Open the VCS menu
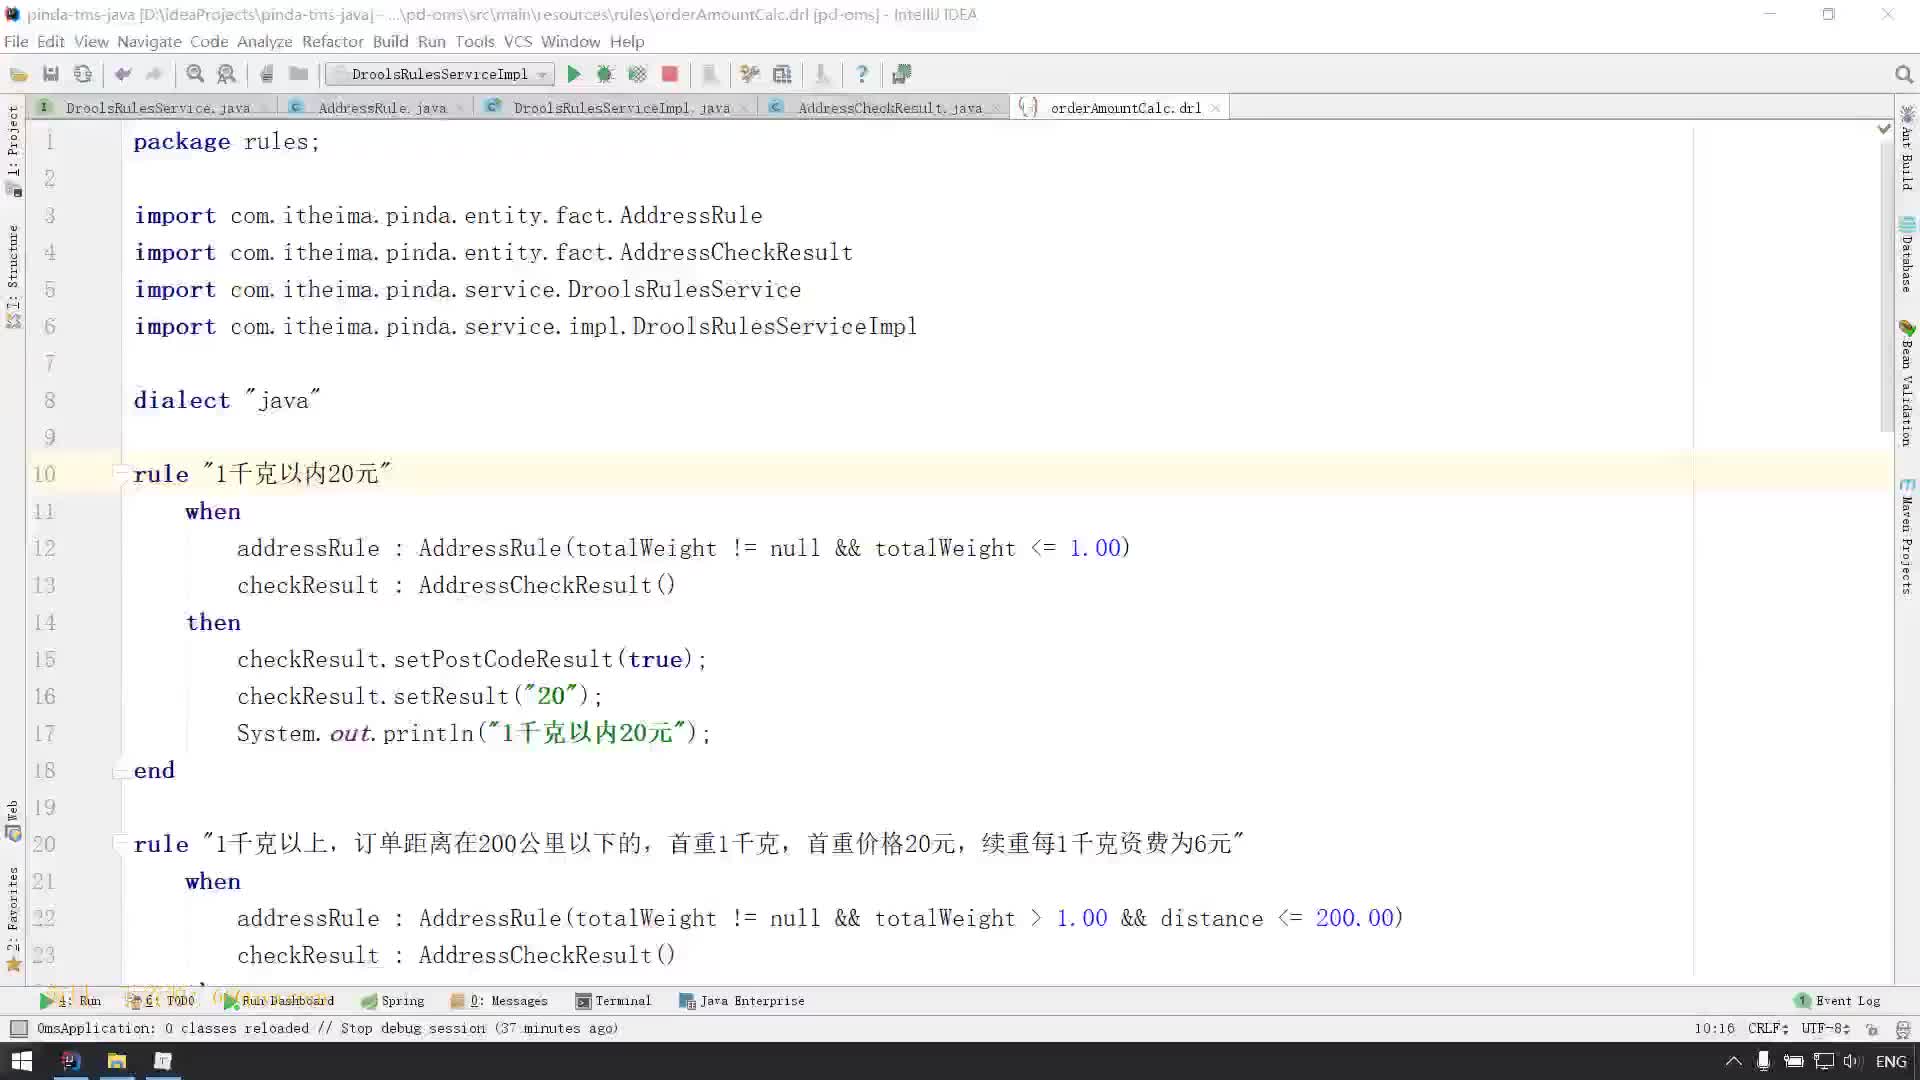The width and height of the screenshot is (1920, 1080). [517, 41]
